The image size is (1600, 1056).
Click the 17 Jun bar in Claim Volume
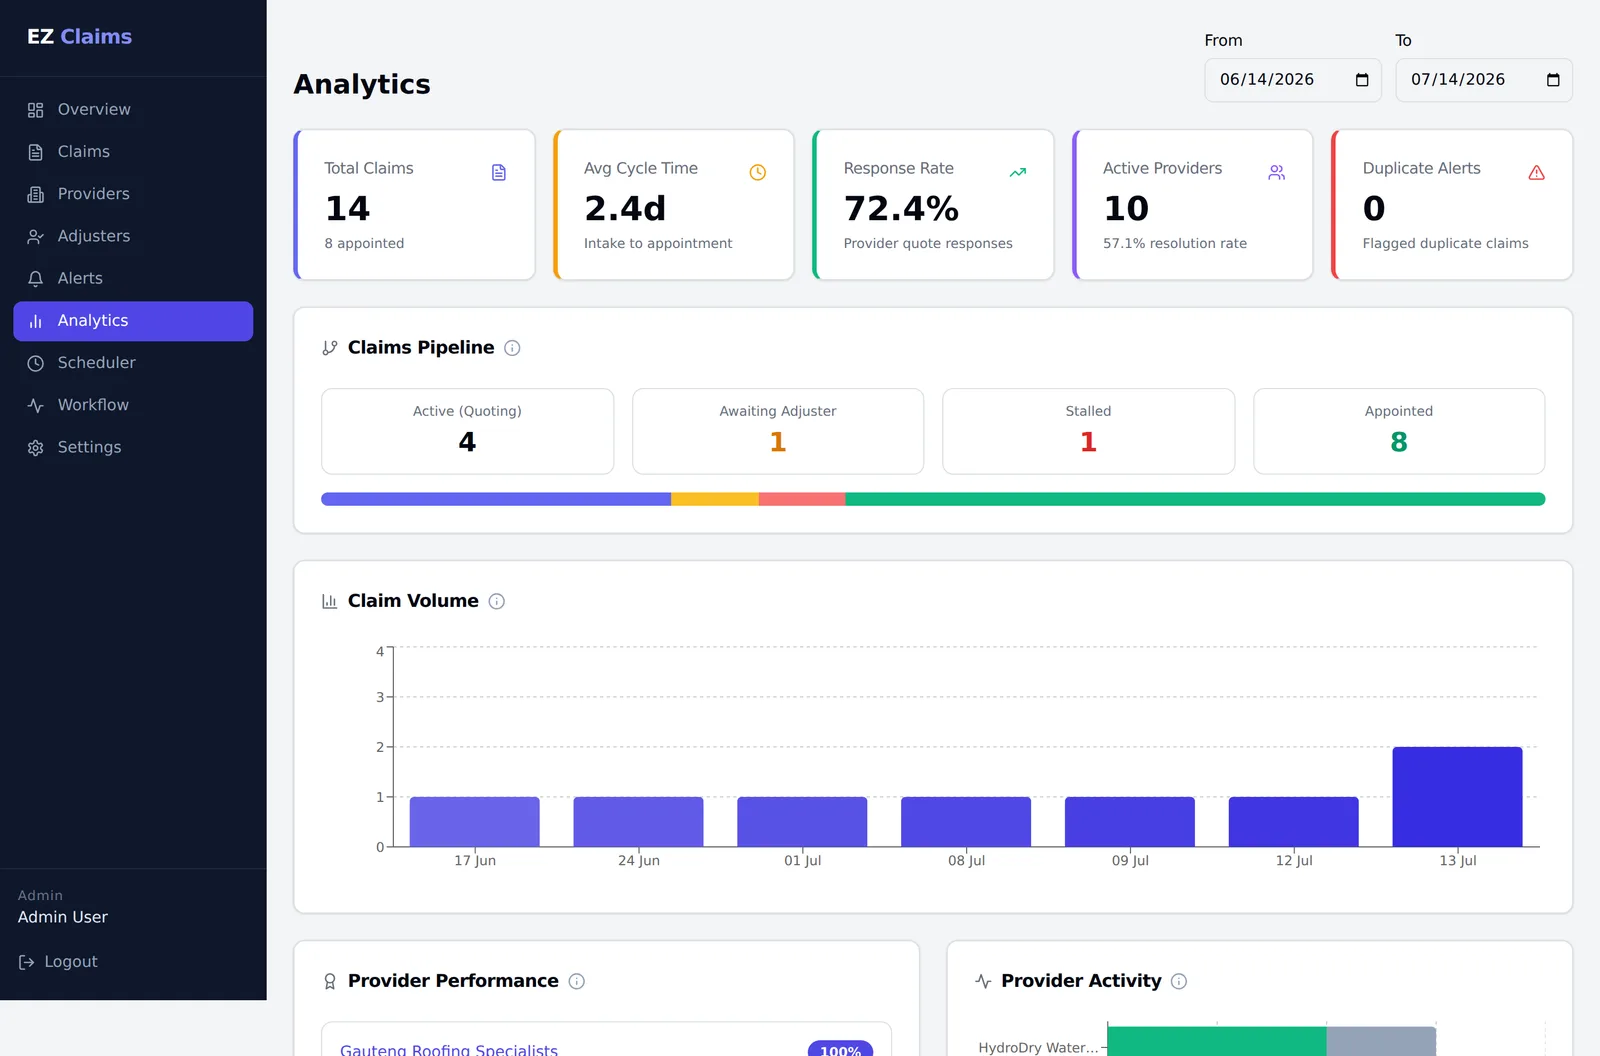click(475, 822)
